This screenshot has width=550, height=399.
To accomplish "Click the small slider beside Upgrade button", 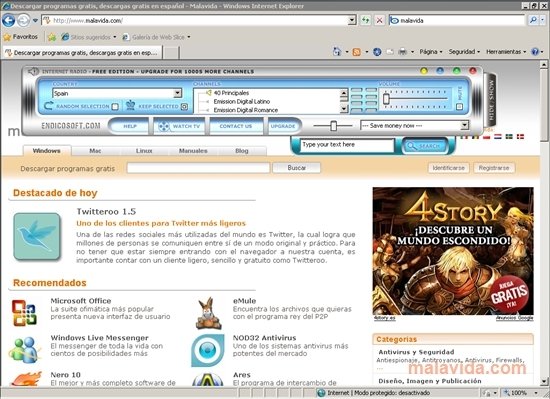I will click(333, 126).
